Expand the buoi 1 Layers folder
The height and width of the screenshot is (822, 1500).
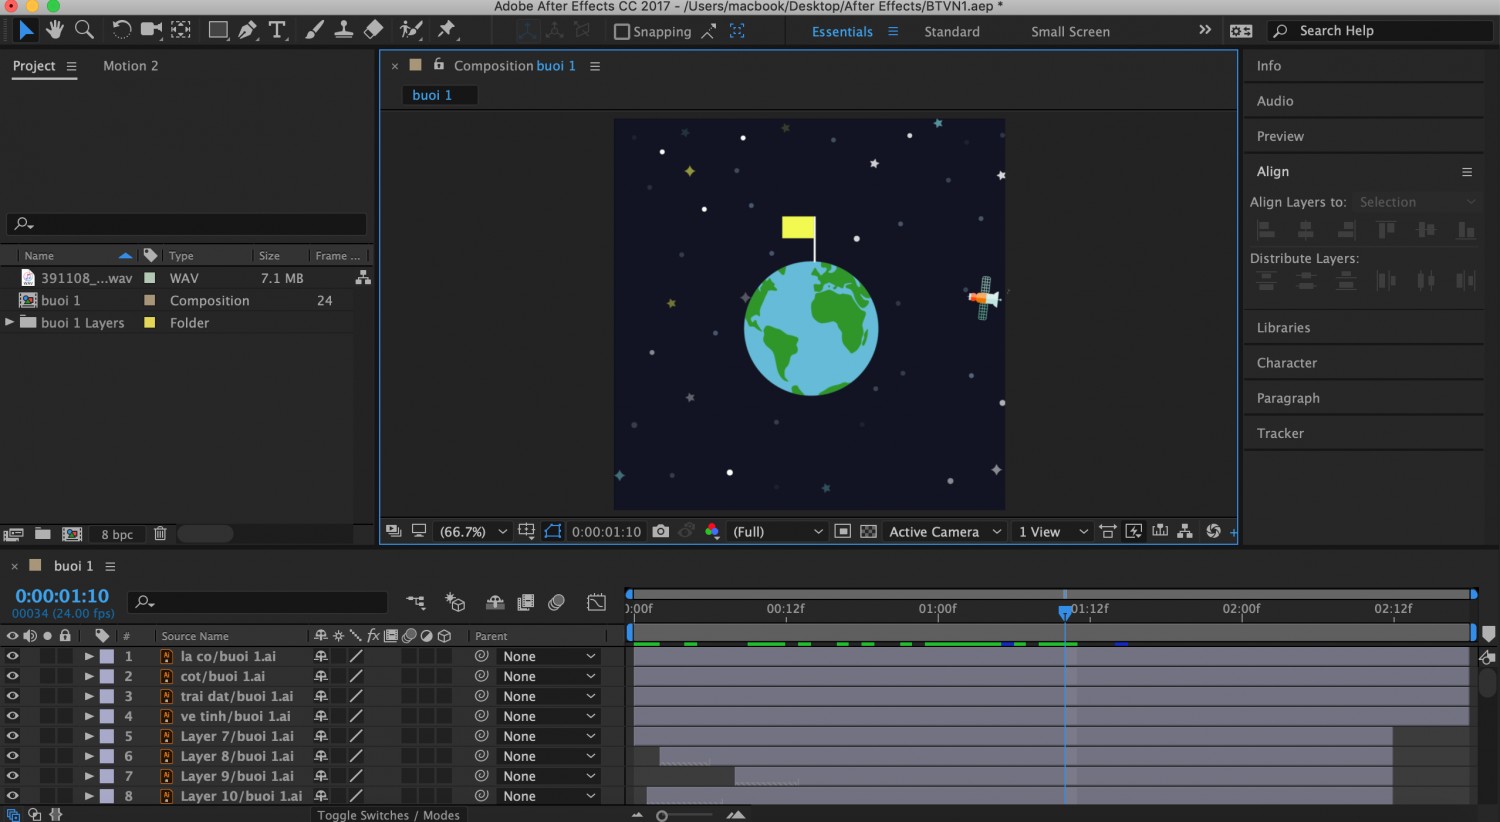click(x=10, y=322)
